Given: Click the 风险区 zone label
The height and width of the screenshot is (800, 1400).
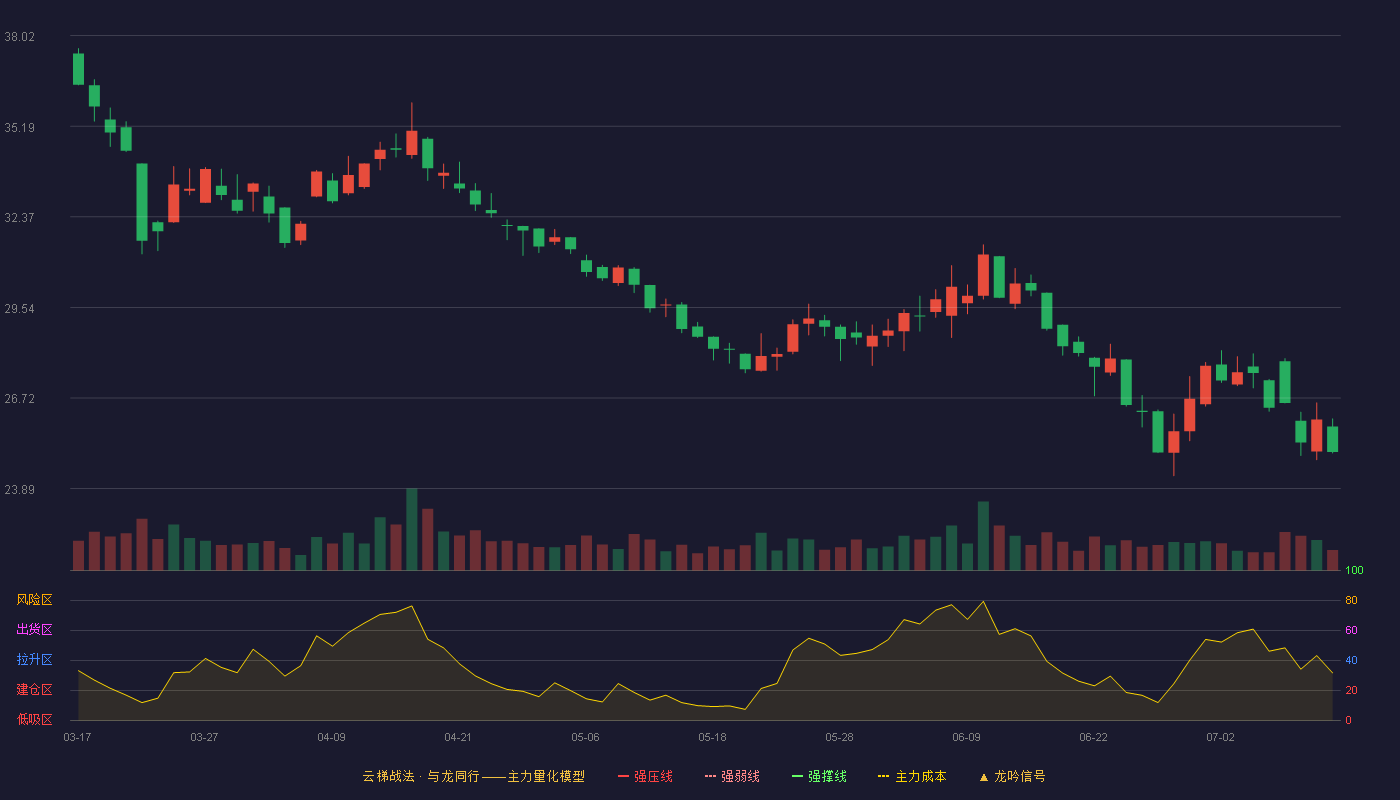Looking at the screenshot, I should 34,600.
